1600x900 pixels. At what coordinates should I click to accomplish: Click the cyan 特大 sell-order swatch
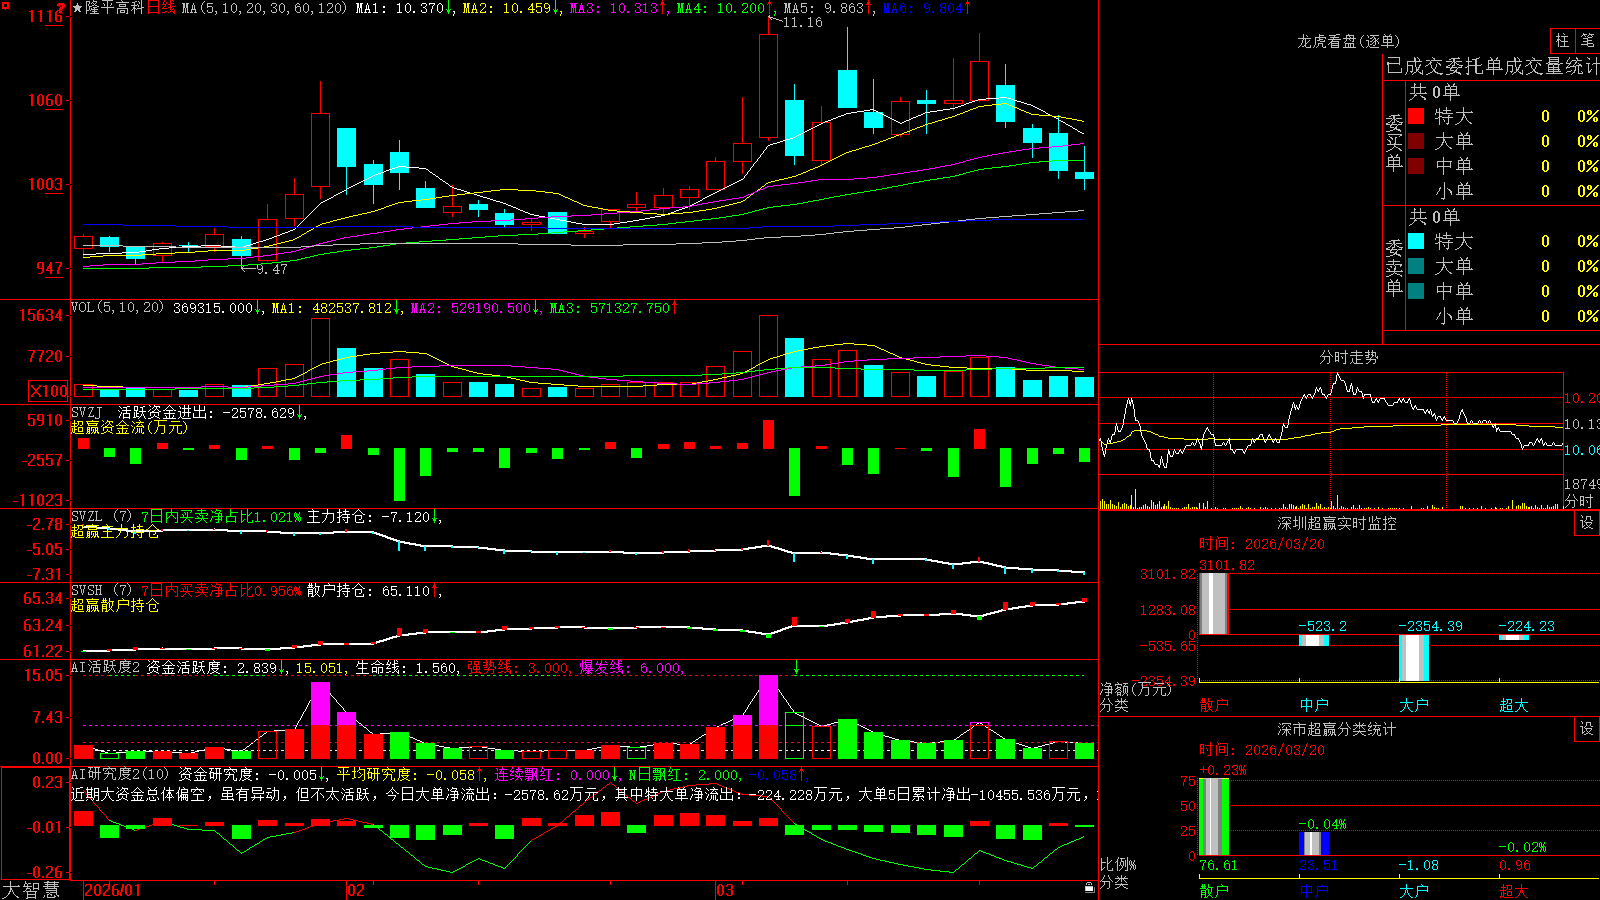point(1416,241)
